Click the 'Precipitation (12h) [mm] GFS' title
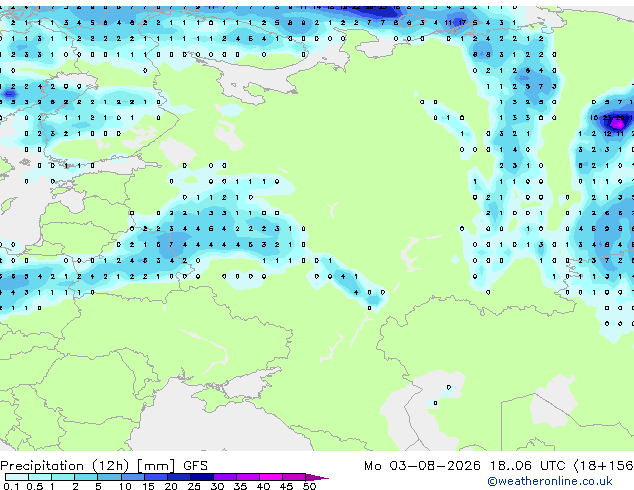Image resolution: width=634 pixels, height=490 pixels. [x=104, y=466]
